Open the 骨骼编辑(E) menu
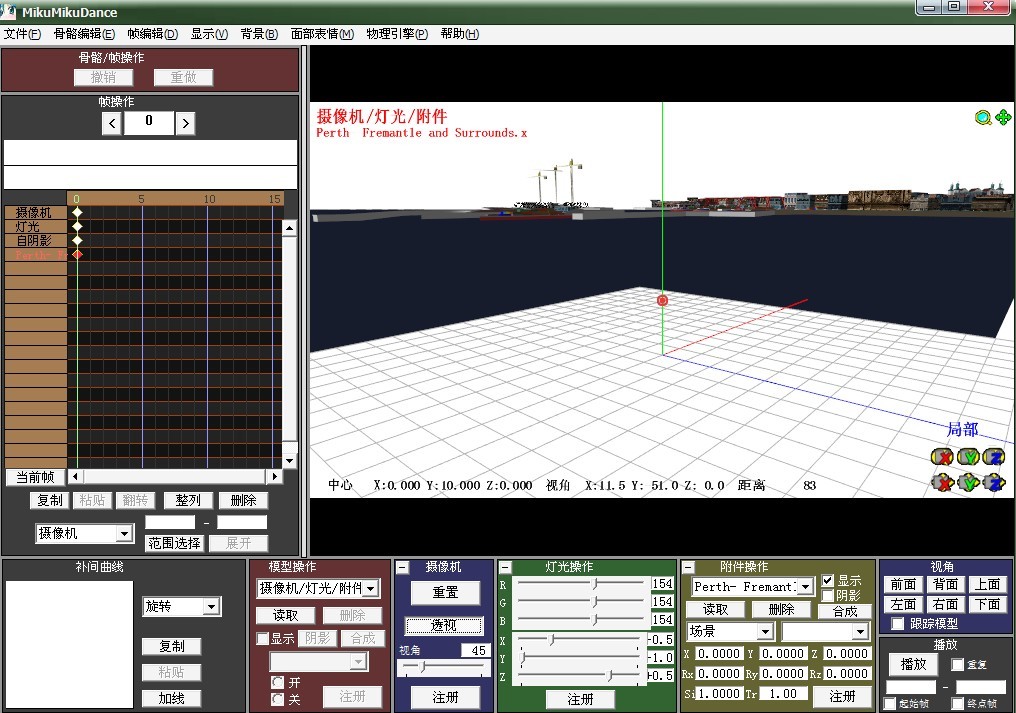1016x713 pixels. point(84,34)
